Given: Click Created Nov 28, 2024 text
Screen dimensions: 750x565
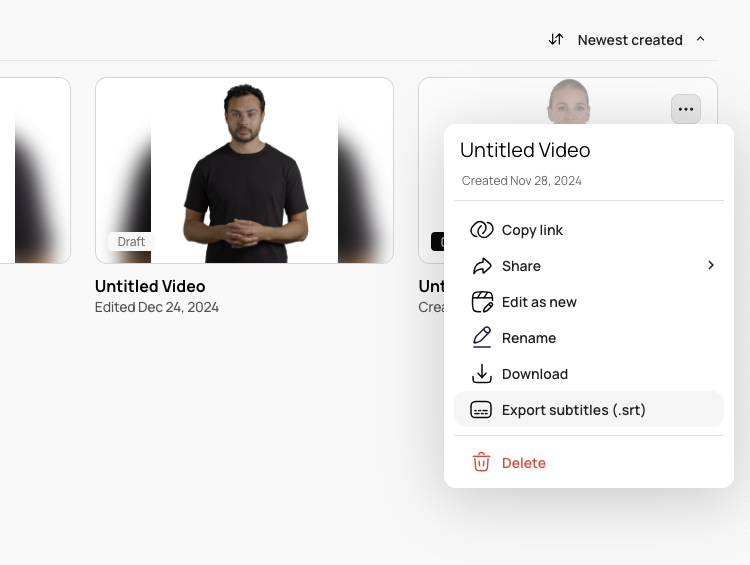Looking at the screenshot, I should click(521, 181).
